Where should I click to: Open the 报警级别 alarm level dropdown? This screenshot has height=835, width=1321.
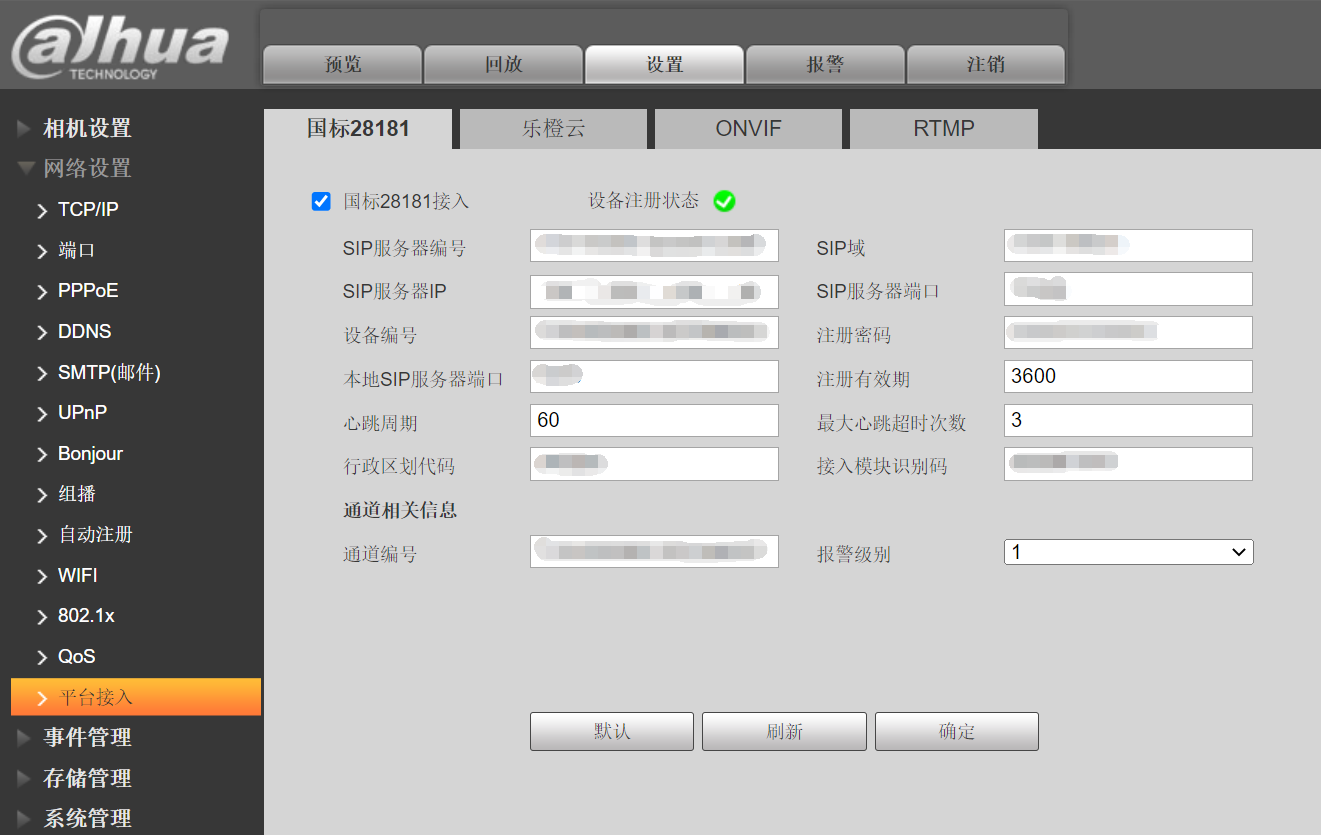[1127, 551]
